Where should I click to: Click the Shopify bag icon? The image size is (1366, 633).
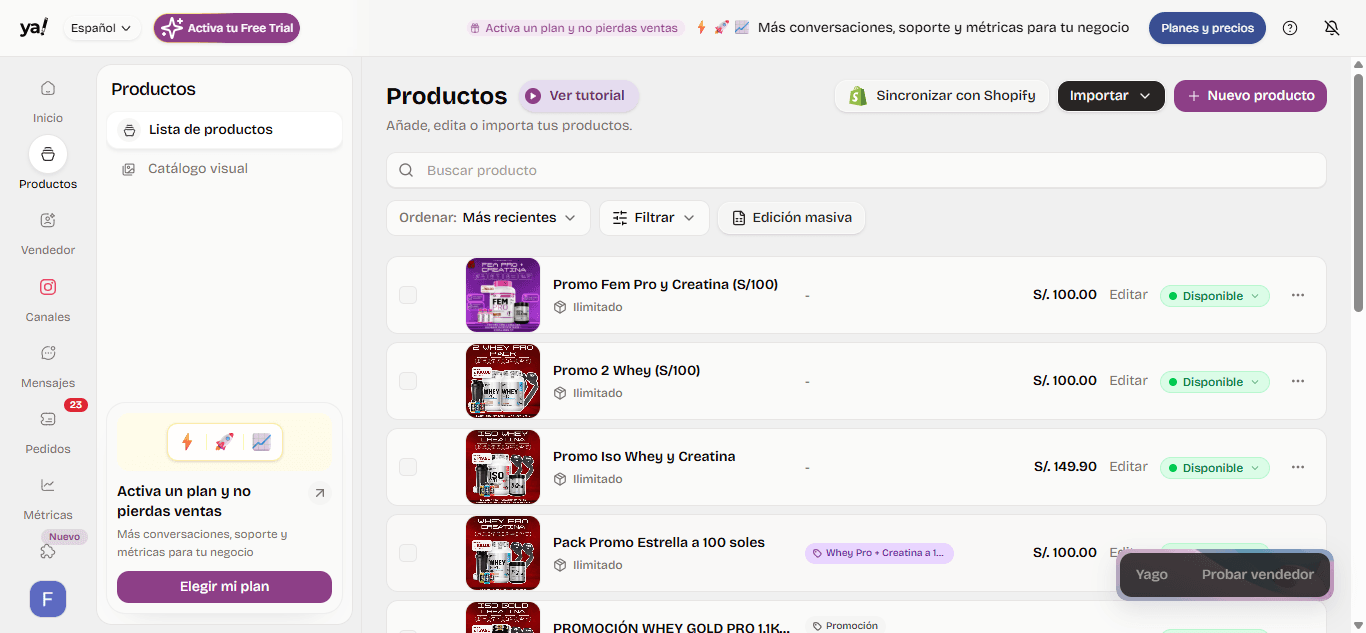pos(857,96)
